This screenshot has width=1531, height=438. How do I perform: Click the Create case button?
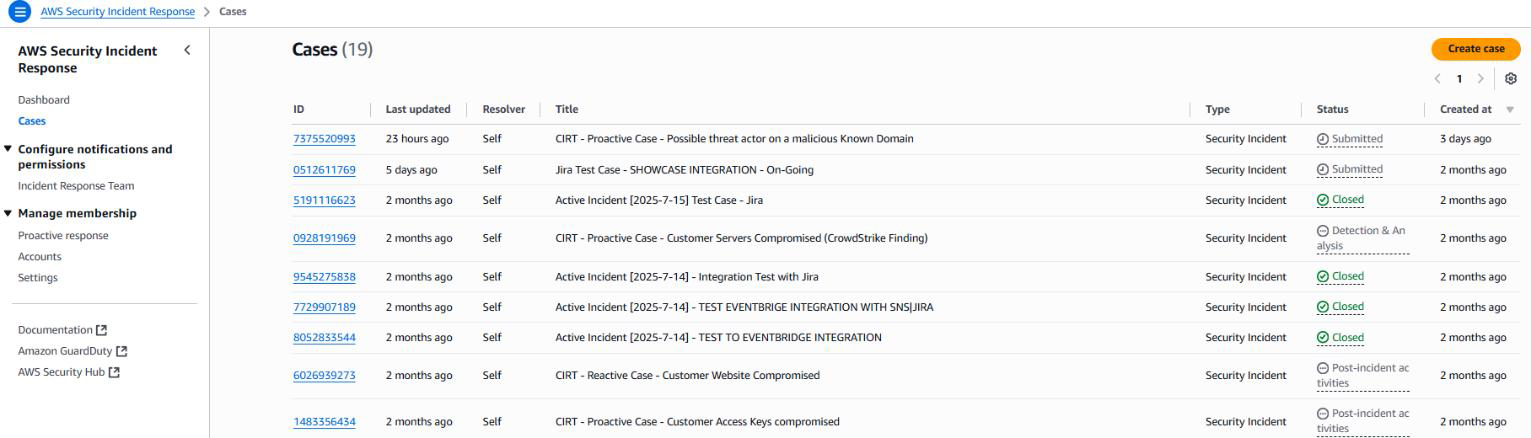tap(1476, 49)
